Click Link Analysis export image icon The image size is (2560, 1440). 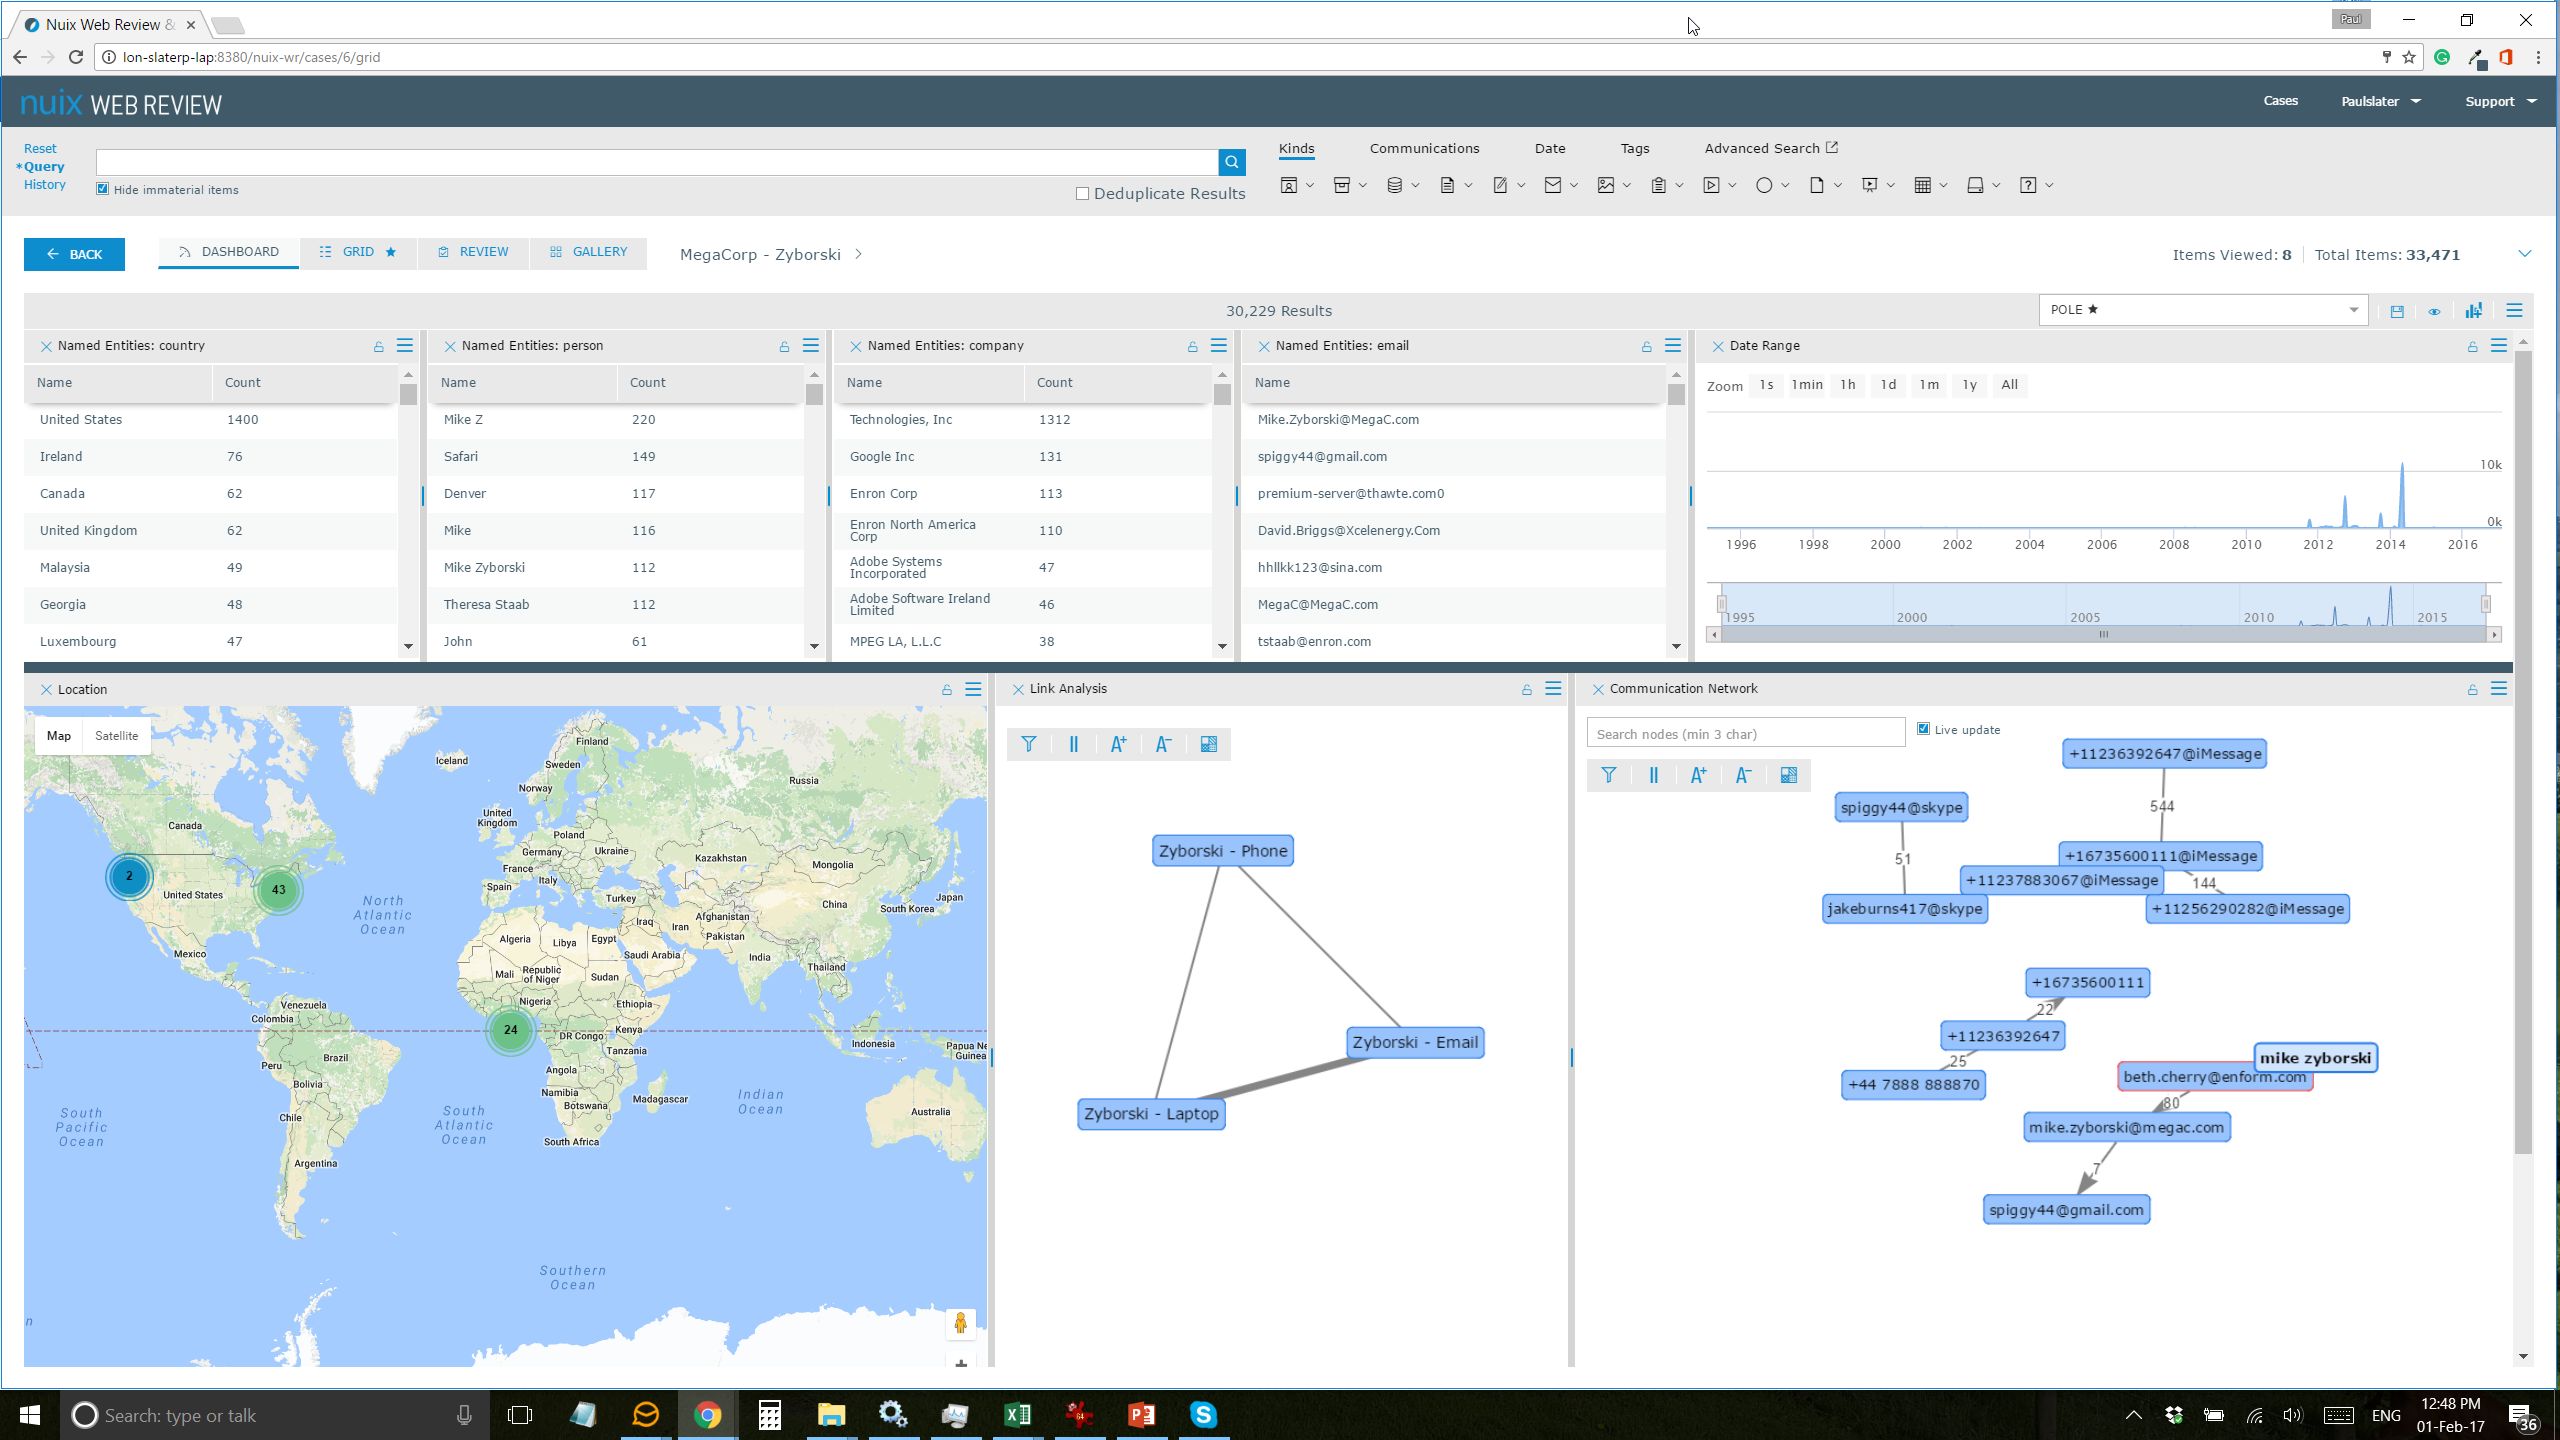1209,744
